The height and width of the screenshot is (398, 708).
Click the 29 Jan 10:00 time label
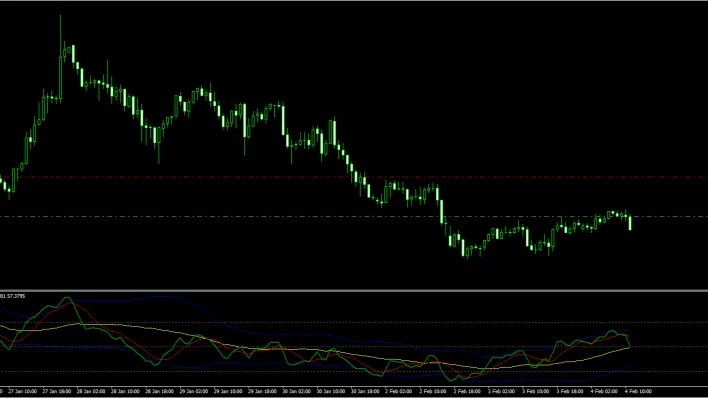228,391
